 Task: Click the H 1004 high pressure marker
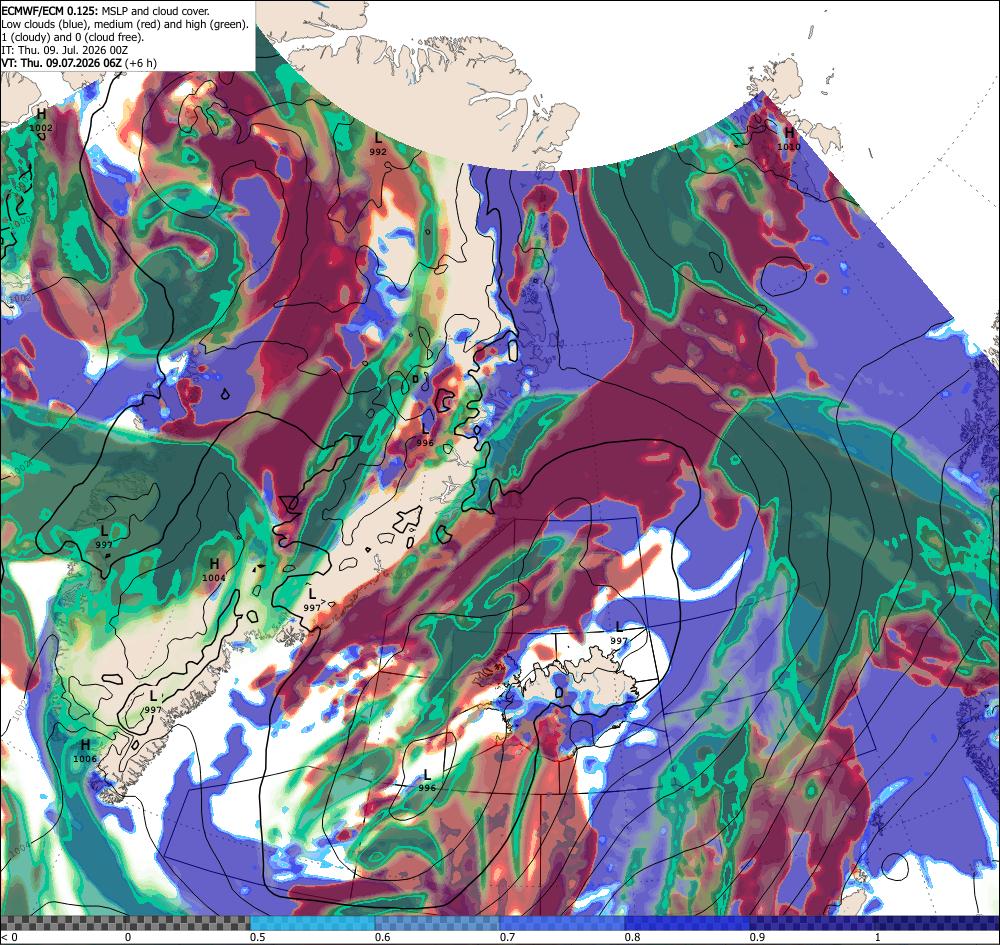point(214,570)
